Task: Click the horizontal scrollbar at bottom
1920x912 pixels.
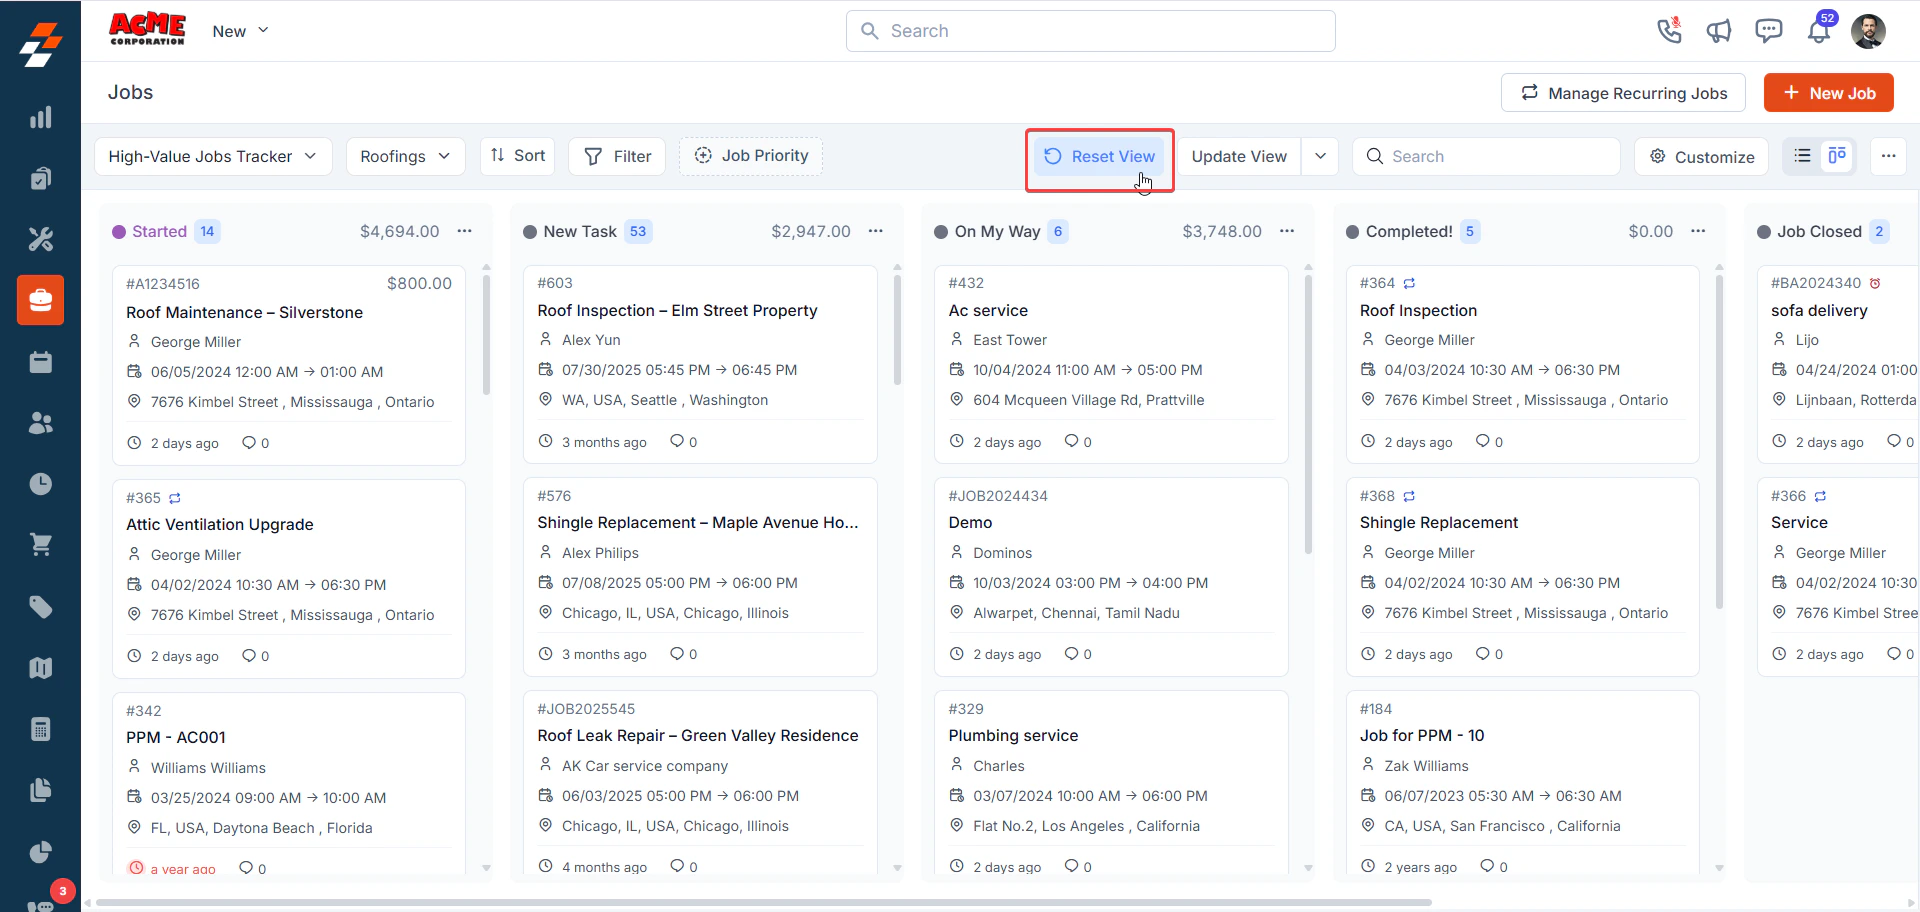Action: pos(764,902)
